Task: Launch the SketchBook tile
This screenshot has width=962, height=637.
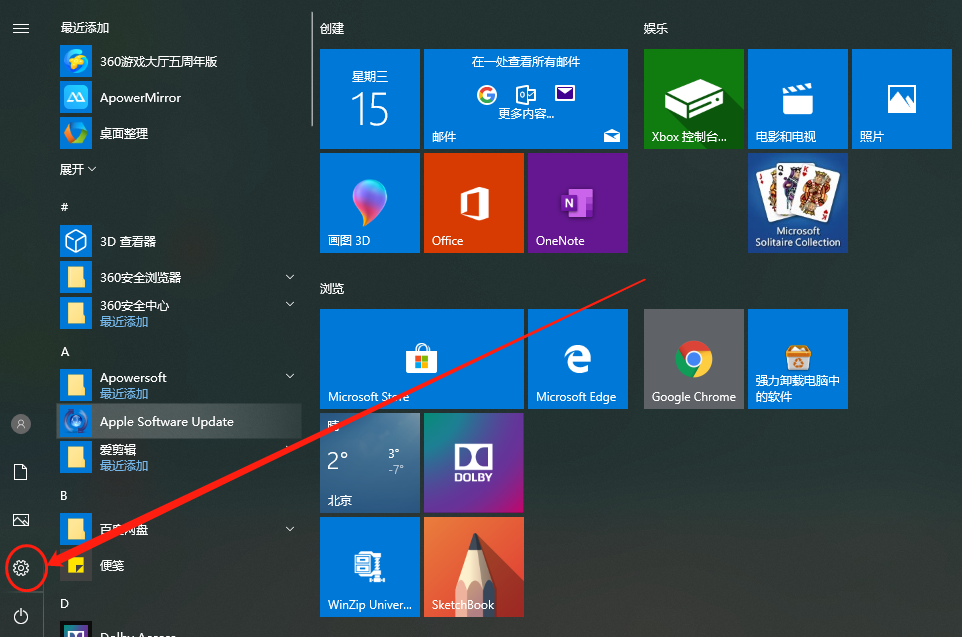Action: pyautogui.click(x=474, y=567)
